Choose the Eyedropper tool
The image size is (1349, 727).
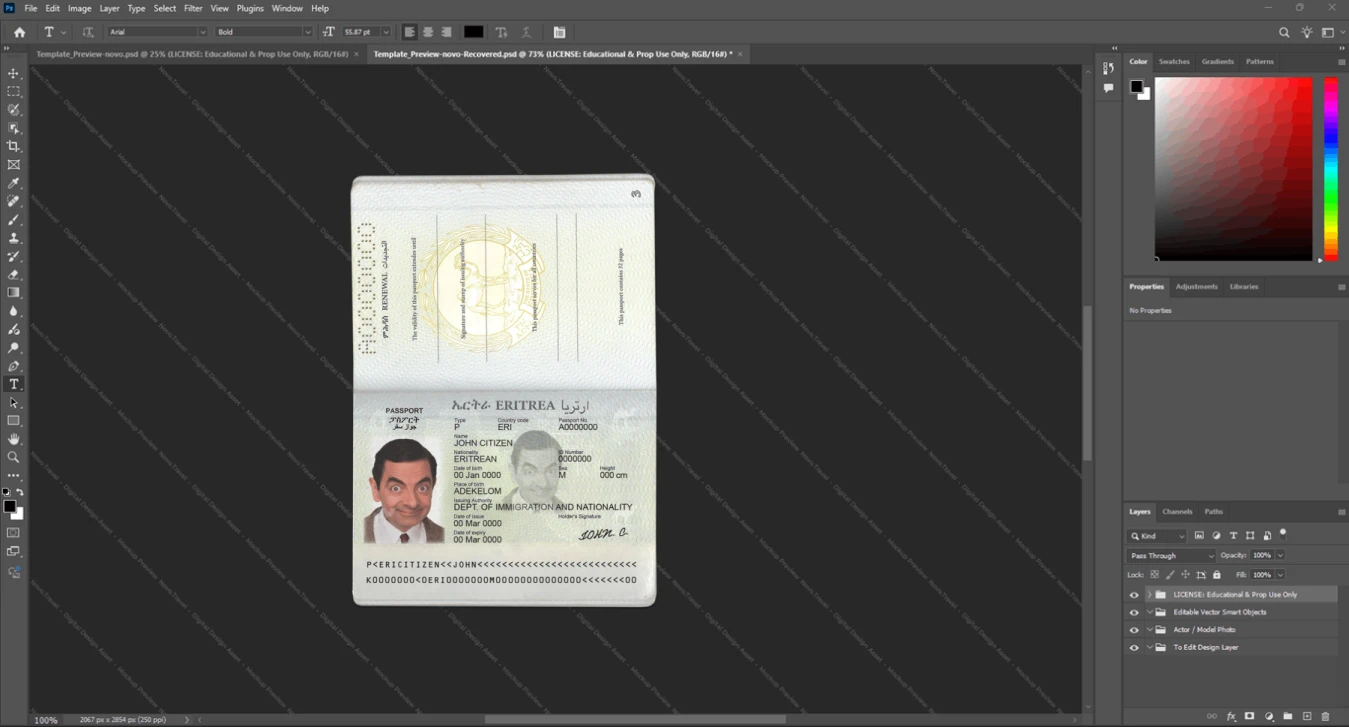click(14, 183)
